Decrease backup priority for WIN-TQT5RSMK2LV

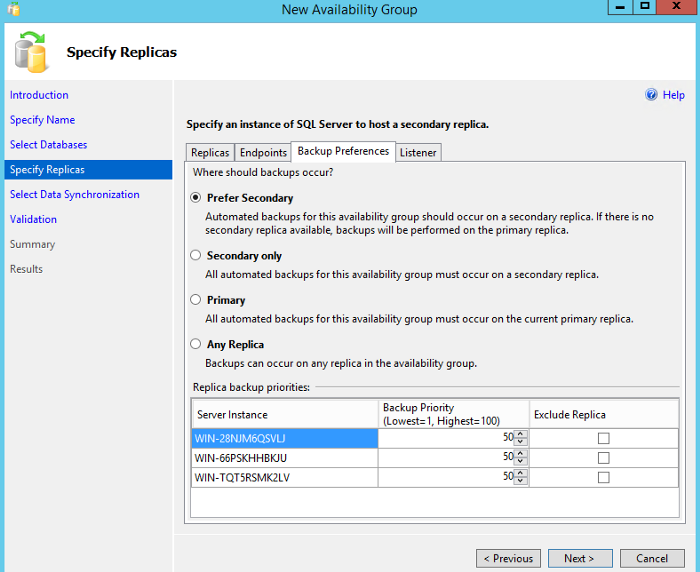point(521,481)
